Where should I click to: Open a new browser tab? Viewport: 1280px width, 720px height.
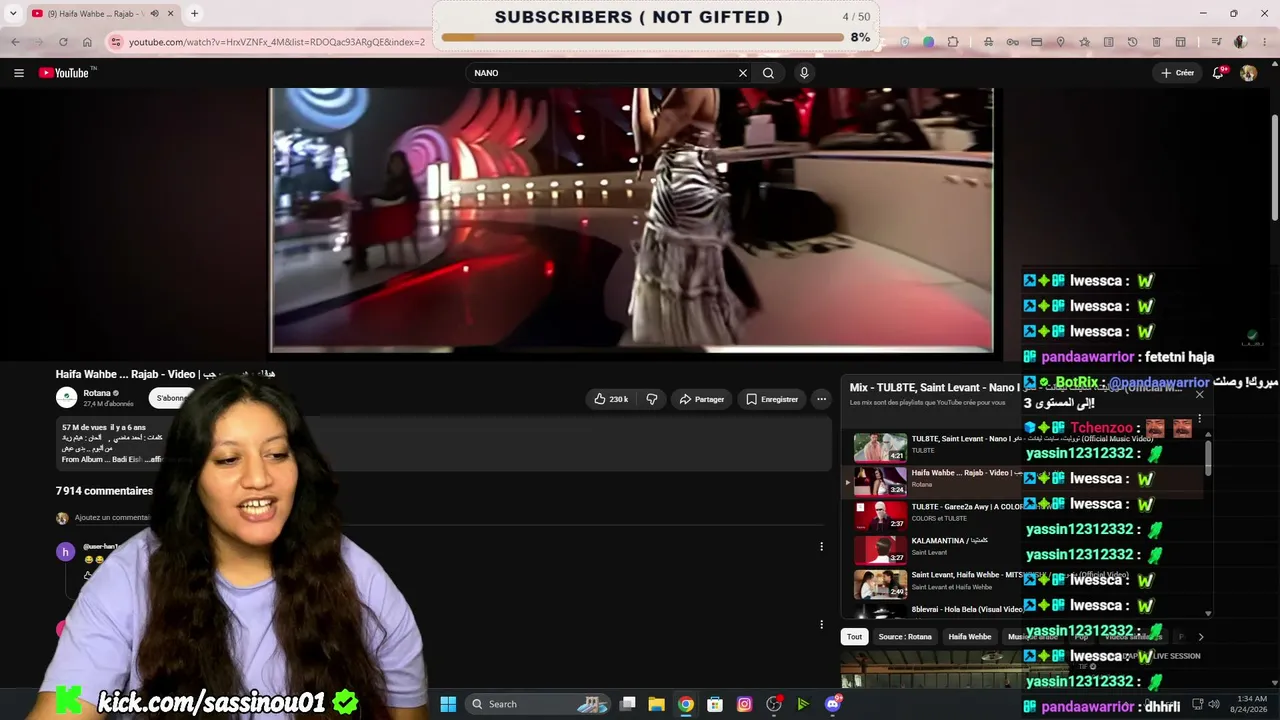194,14
